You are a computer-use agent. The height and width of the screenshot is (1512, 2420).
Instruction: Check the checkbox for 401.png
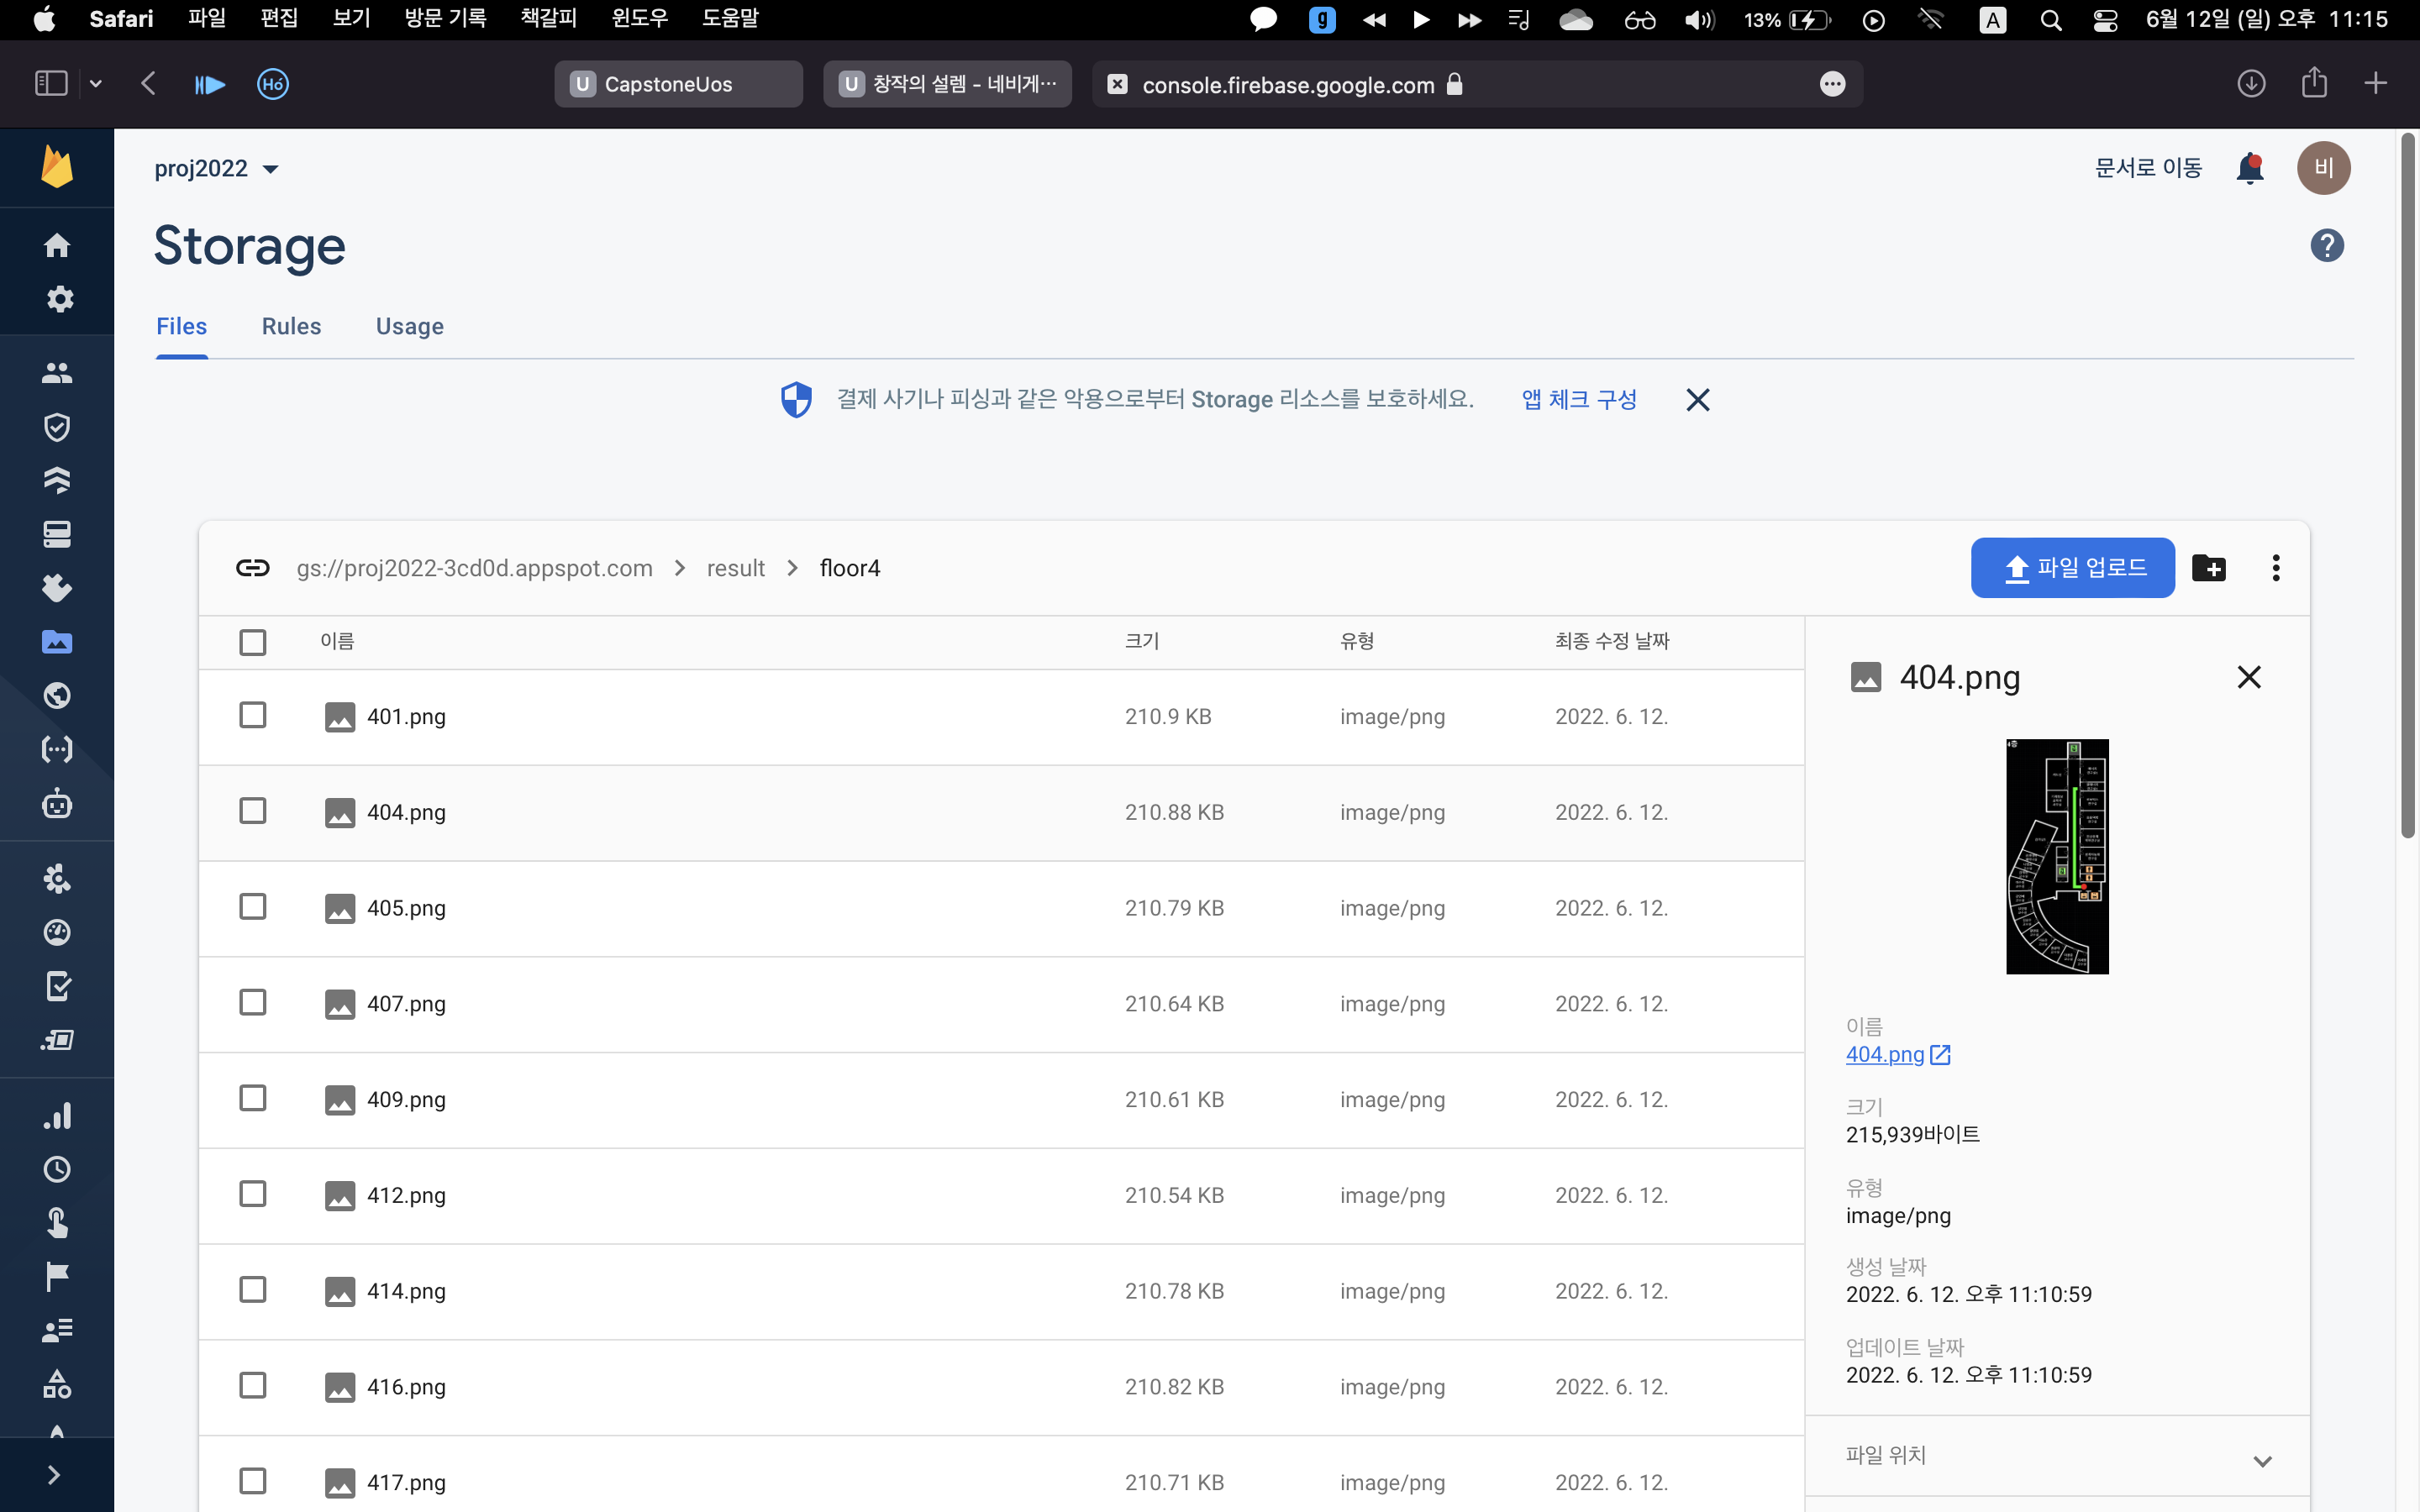(253, 715)
